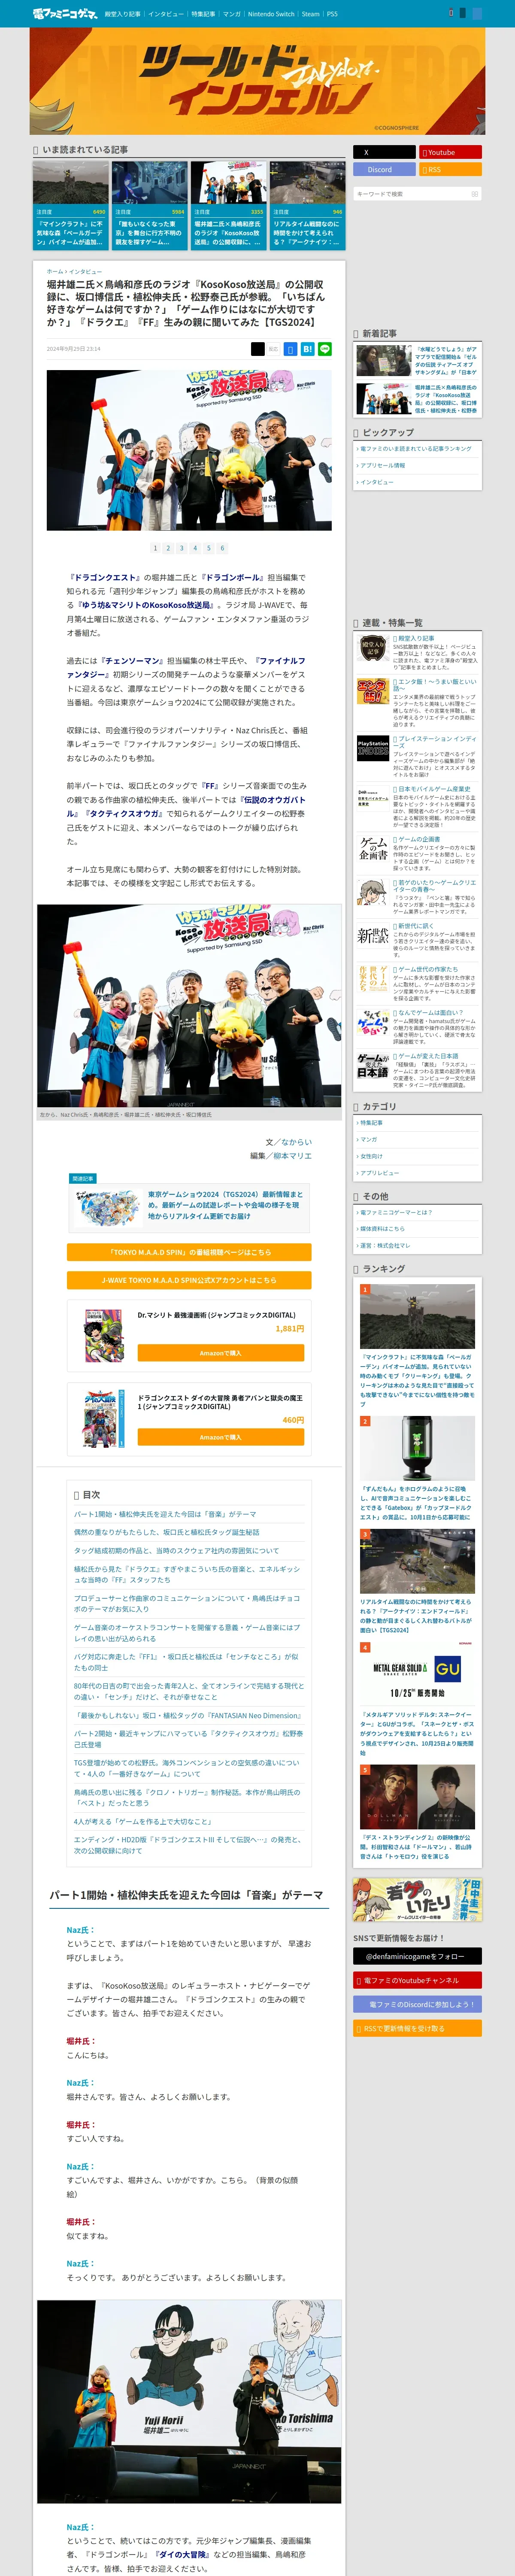The width and height of the screenshot is (515, 2576).
Task: Share article via blue Facebook icon
Action: [290, 349]
